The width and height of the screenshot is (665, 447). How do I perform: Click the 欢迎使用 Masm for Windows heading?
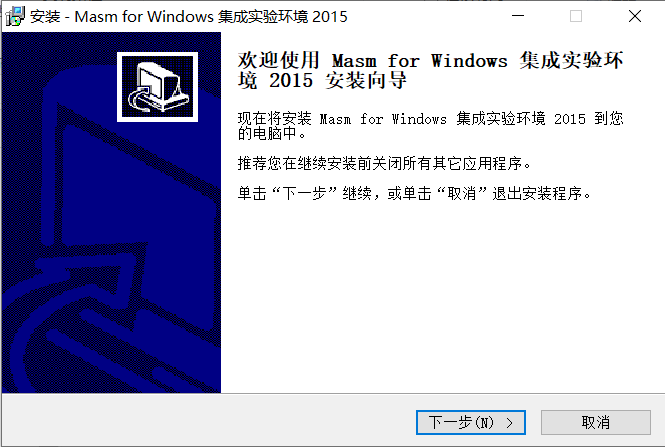click(x=430, y=70)
